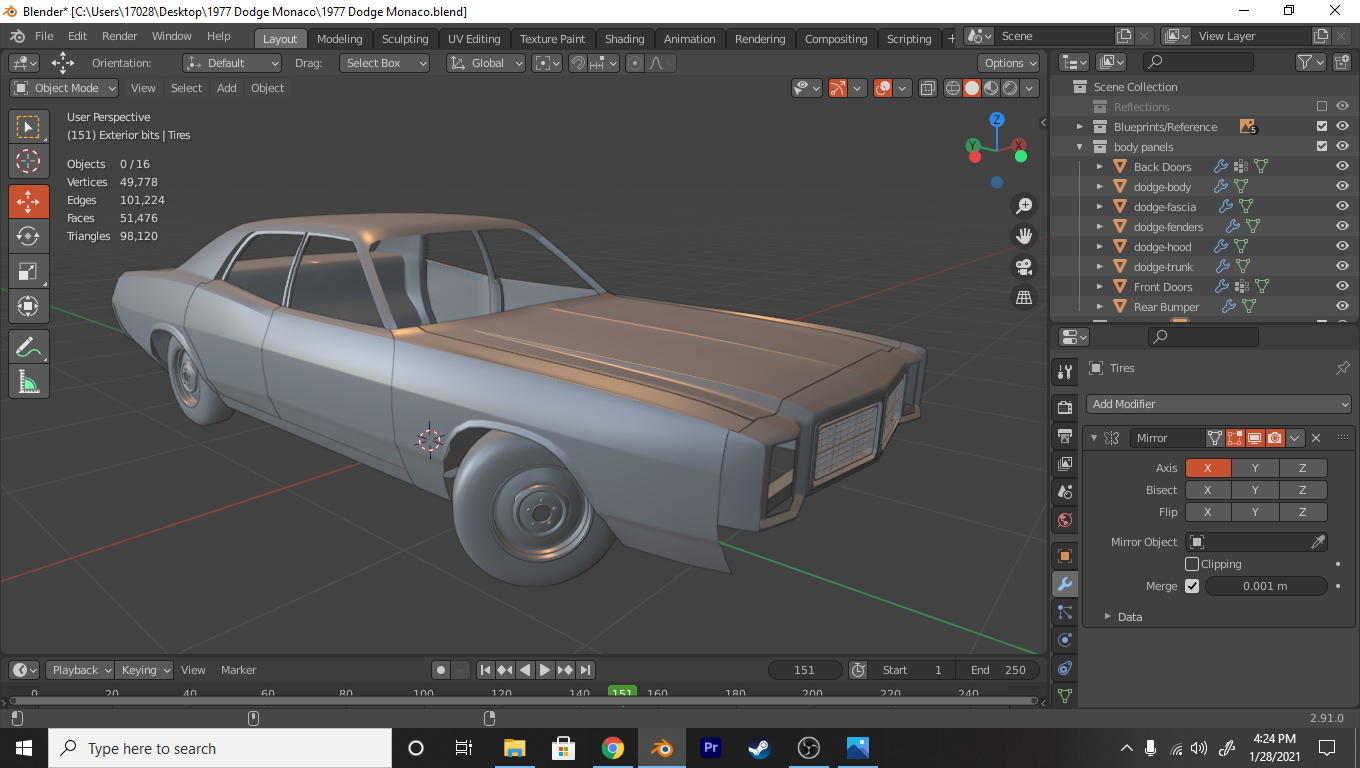
Task: Click the current frame 151 field
Action: pos(804,670)
